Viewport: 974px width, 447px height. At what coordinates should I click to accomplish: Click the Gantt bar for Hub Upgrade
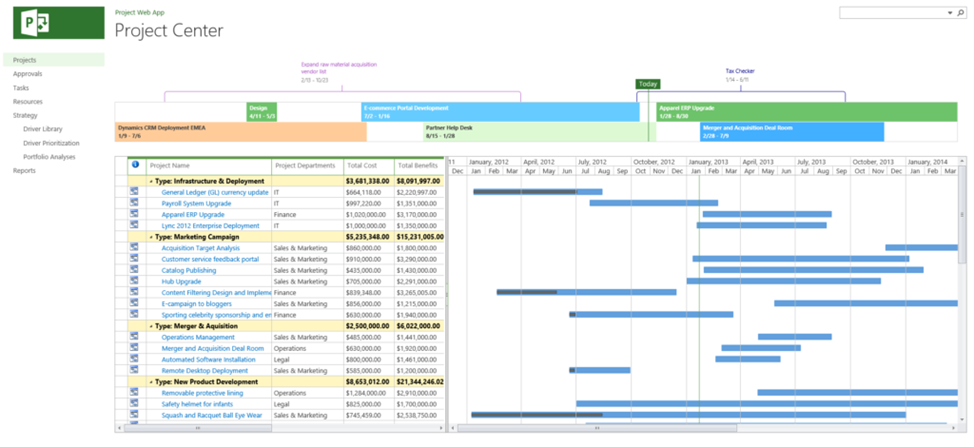pyautogui.click(x=783, y=281)
